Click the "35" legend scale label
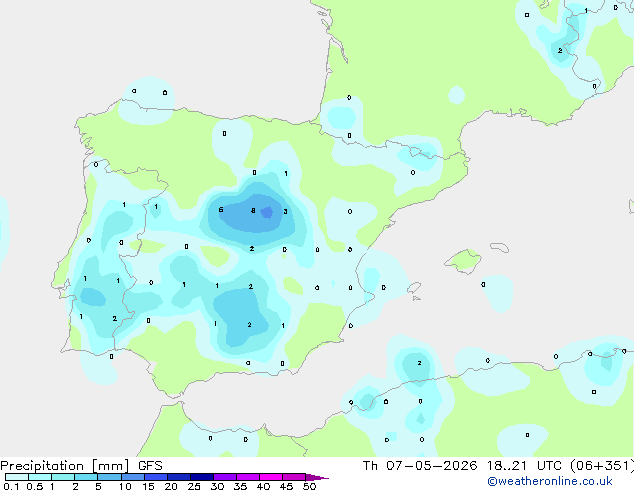 click(x=241, y=486)
